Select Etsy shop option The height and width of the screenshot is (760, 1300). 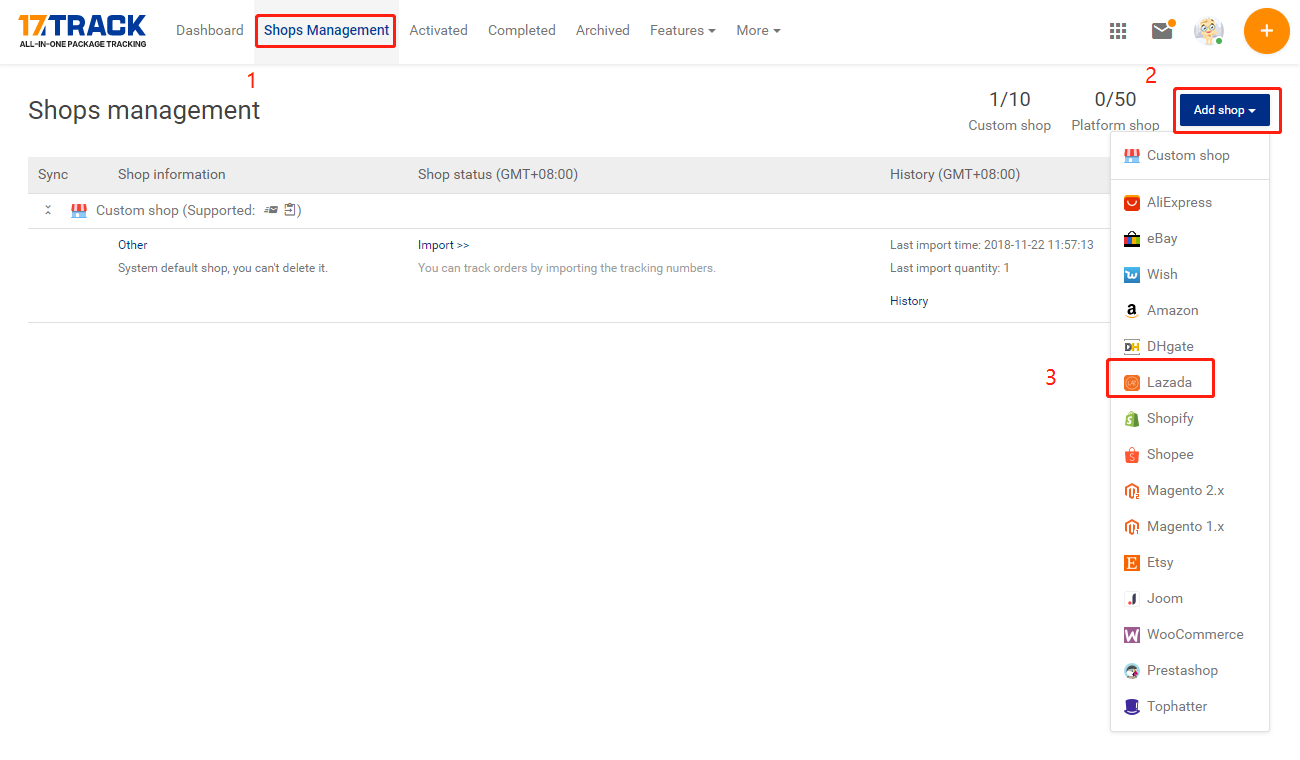click(x=1159, y=562)
